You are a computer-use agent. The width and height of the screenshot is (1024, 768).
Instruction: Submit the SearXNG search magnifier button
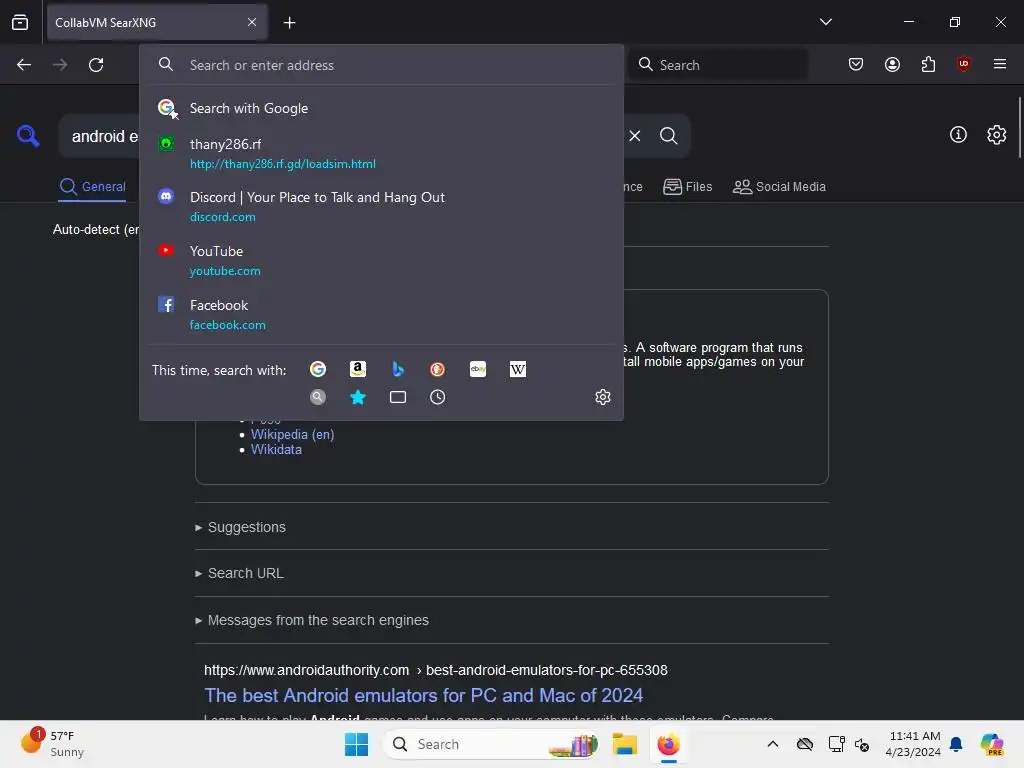(x=669, y=136)
